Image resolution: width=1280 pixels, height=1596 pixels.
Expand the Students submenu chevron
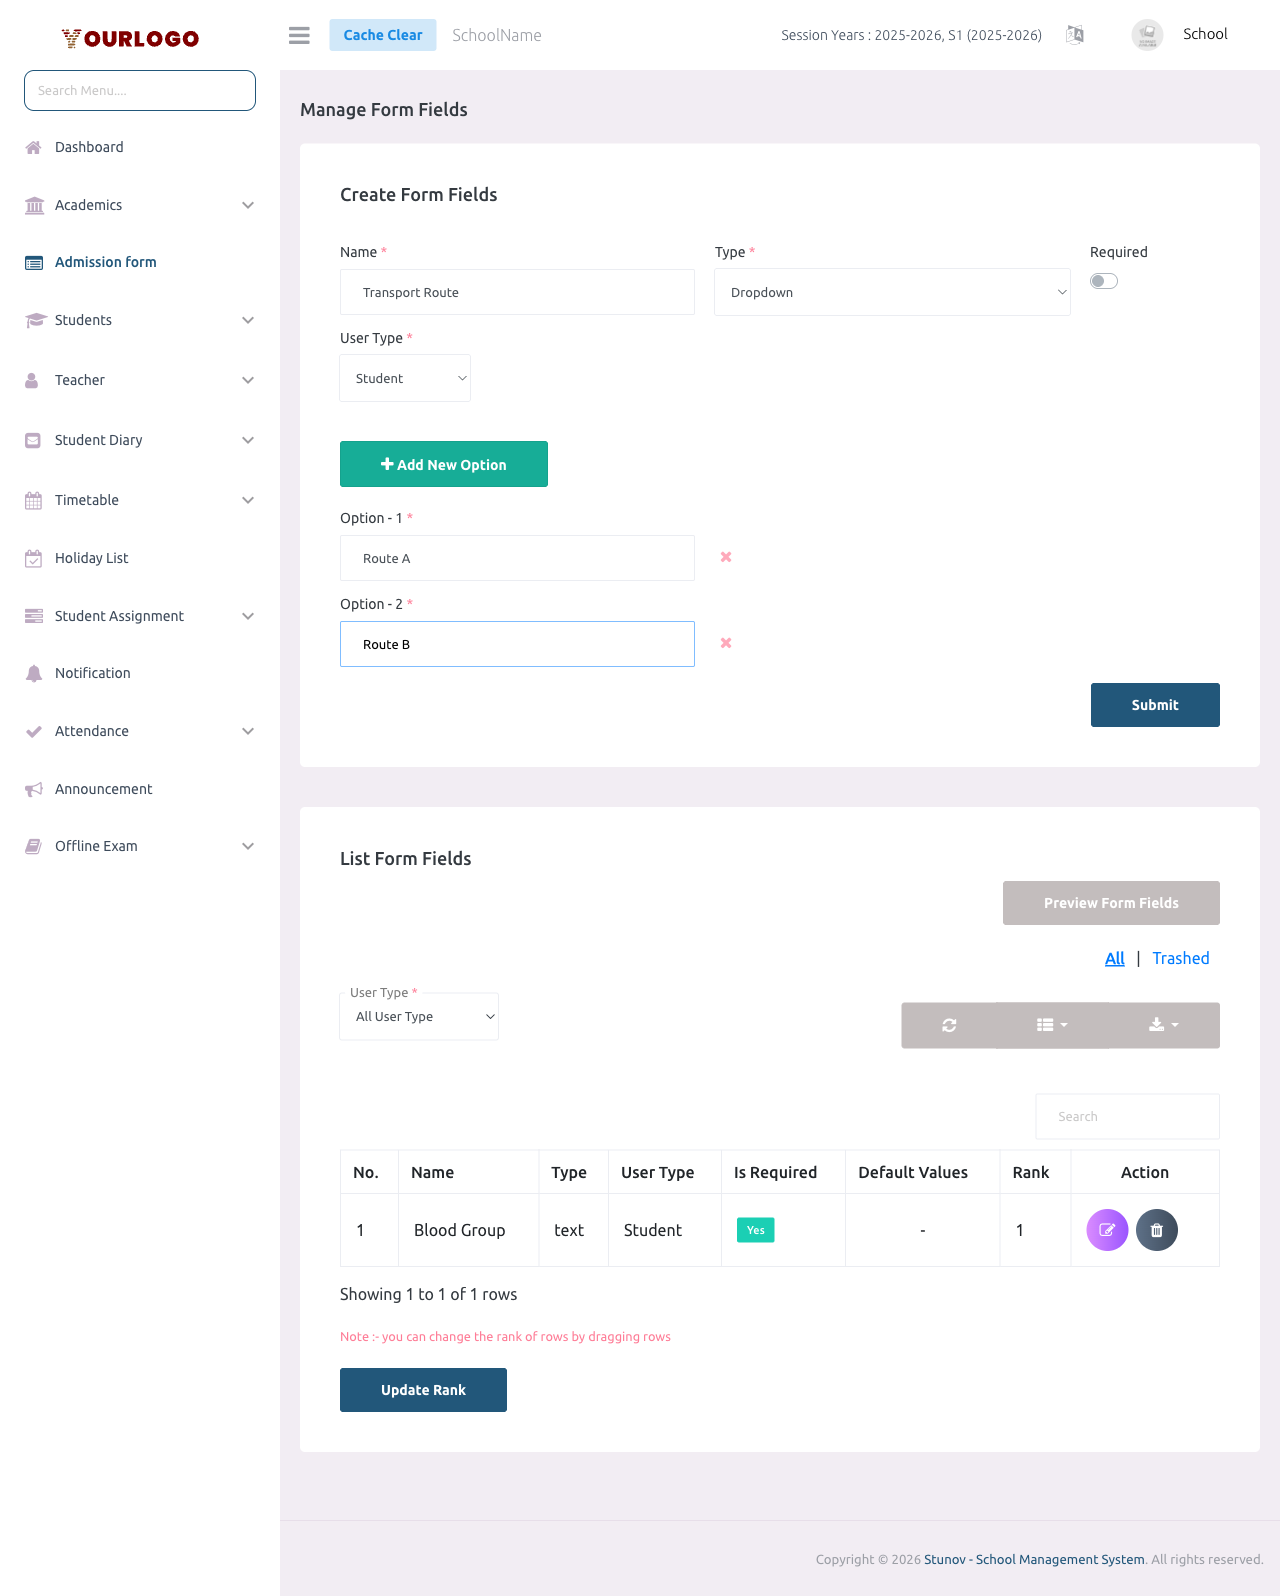click(x=248, y=320)
